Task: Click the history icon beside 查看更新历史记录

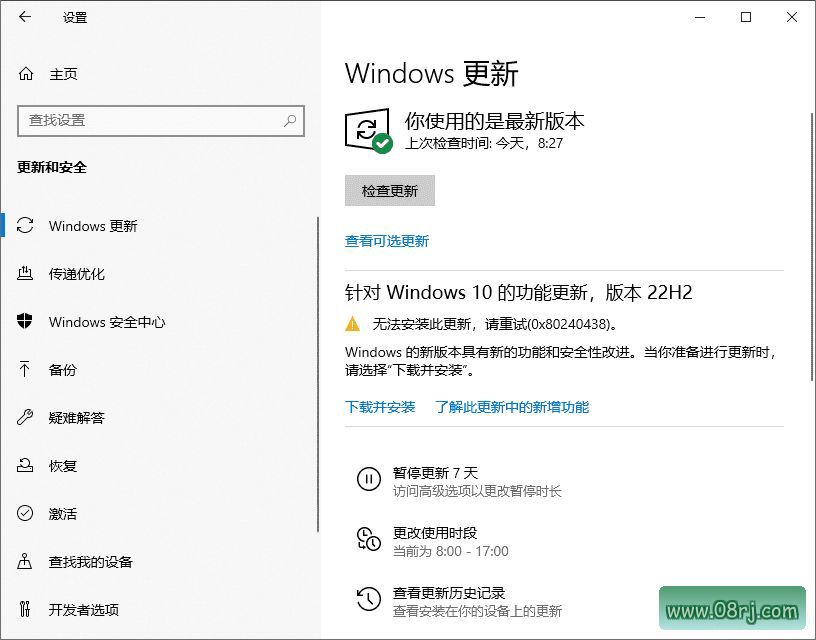Action: (369, 598)
